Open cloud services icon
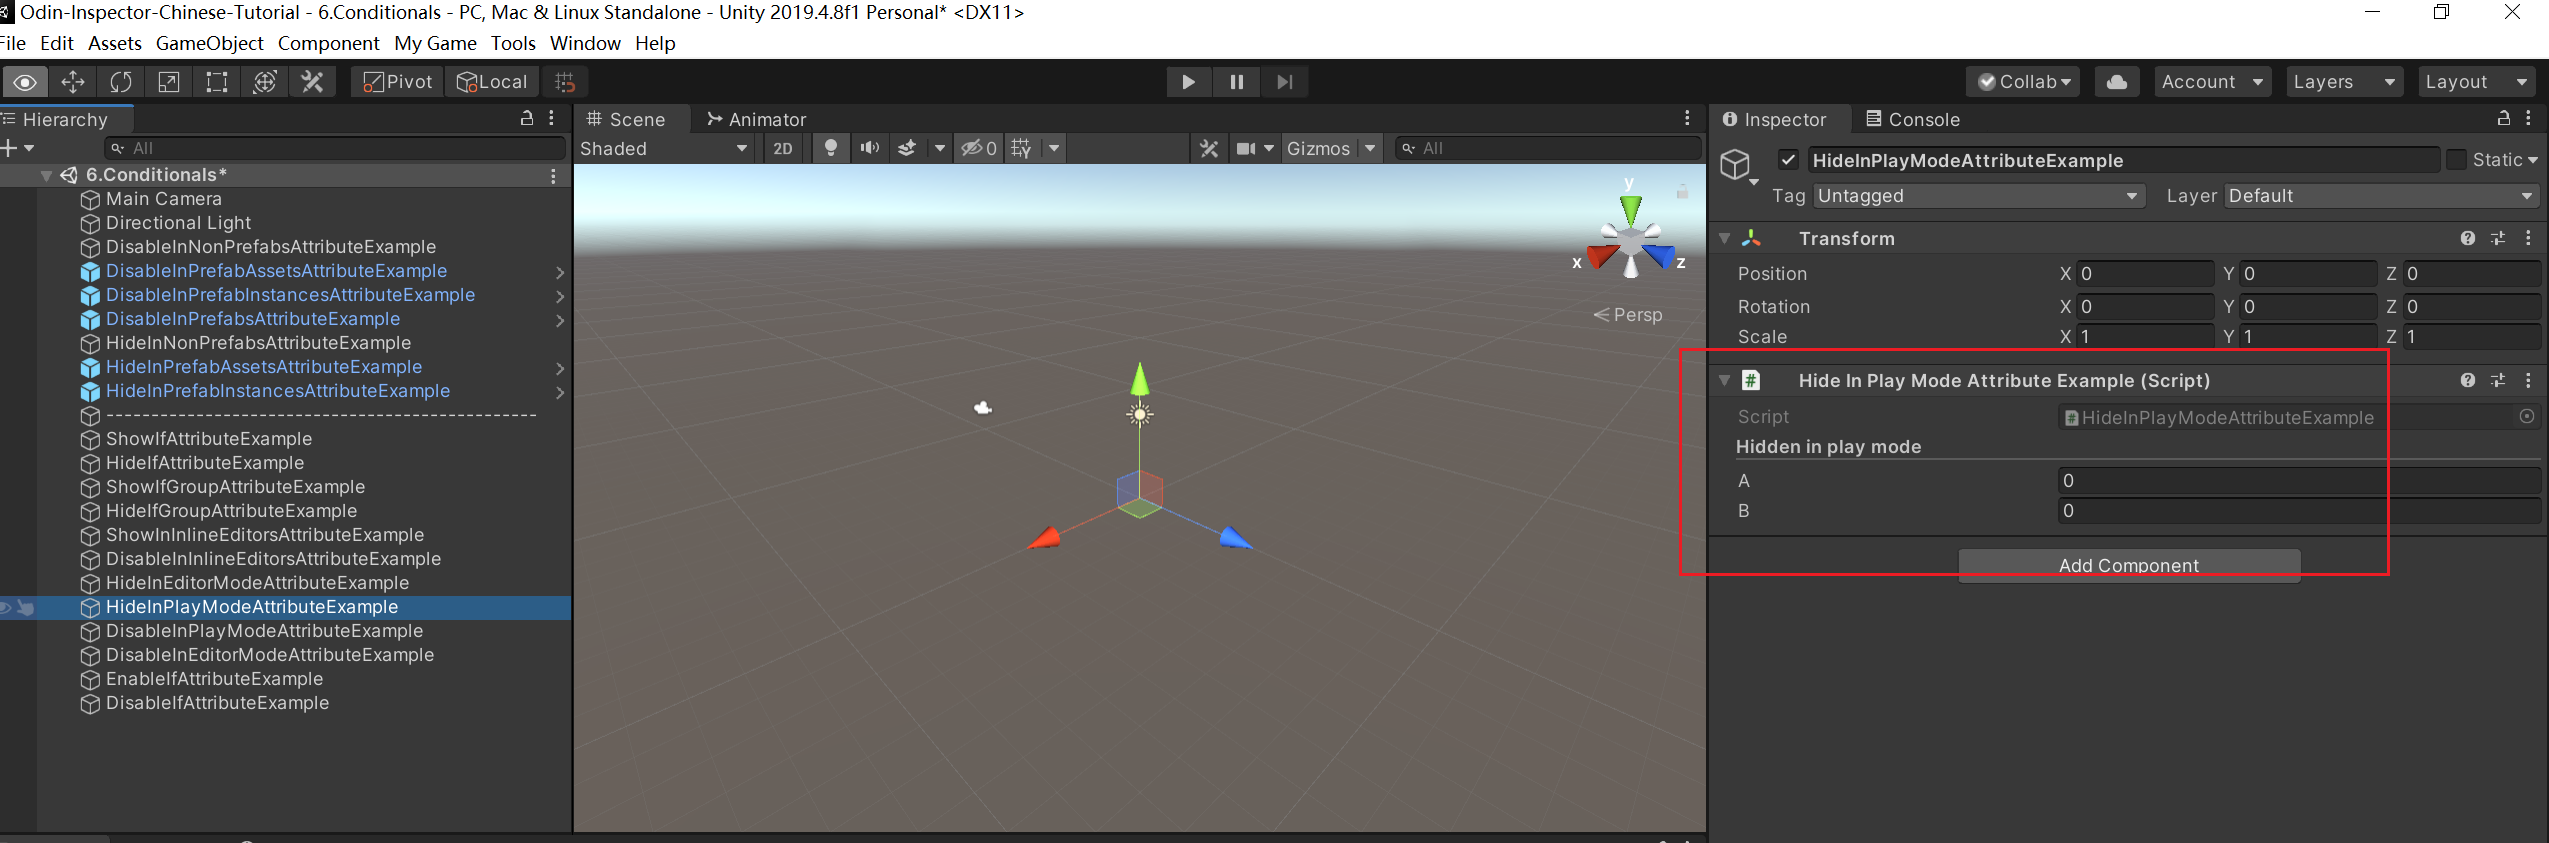 (2116, 82)
